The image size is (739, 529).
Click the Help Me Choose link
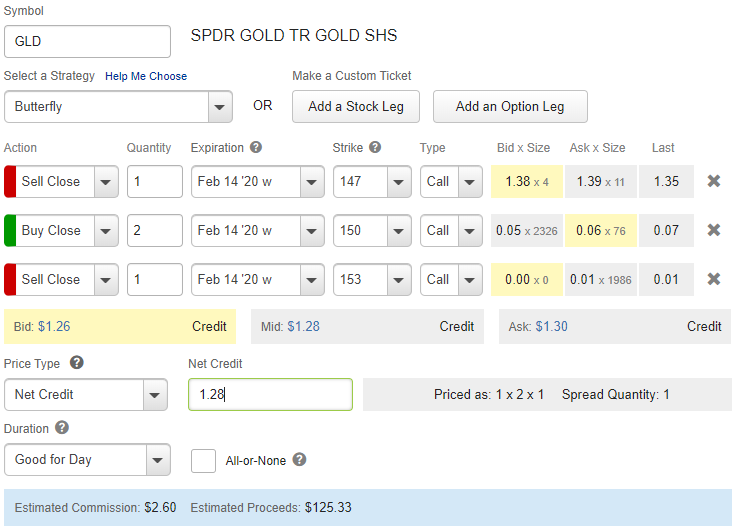coord(146,76)
